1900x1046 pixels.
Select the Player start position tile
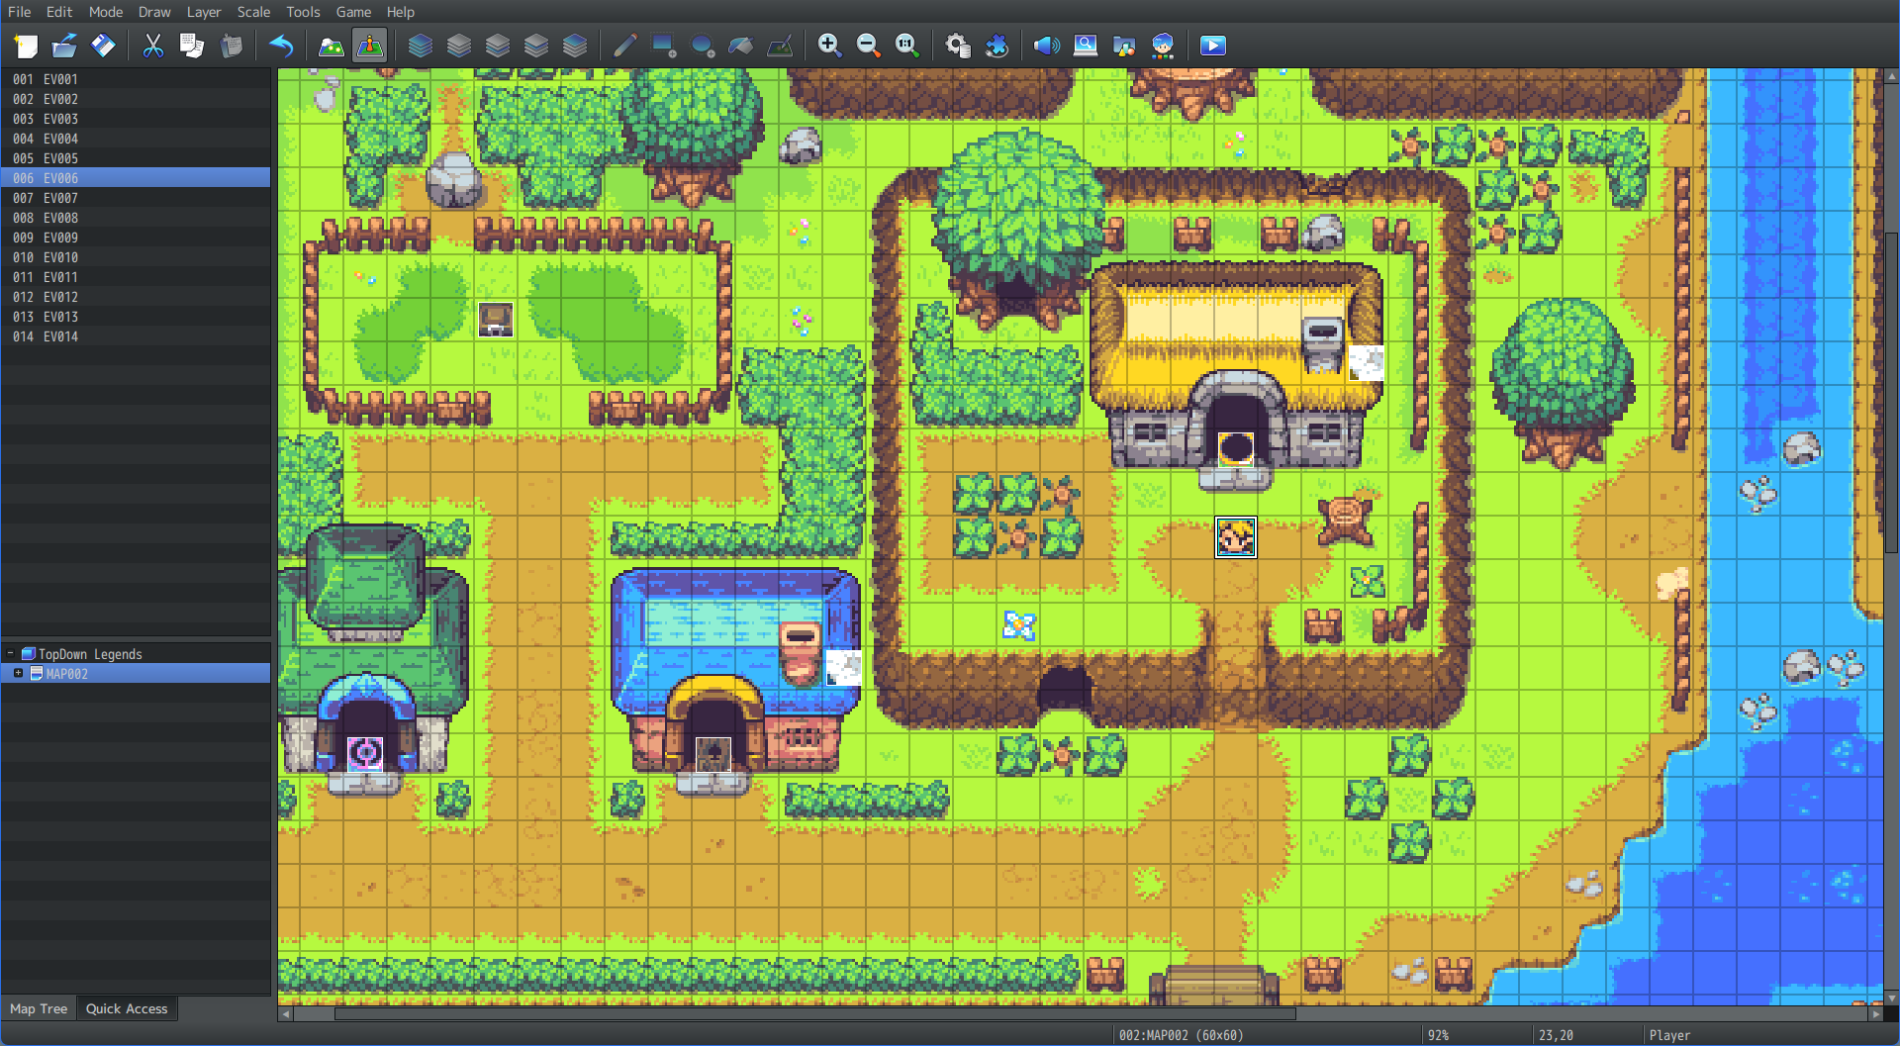(1236, 538)
